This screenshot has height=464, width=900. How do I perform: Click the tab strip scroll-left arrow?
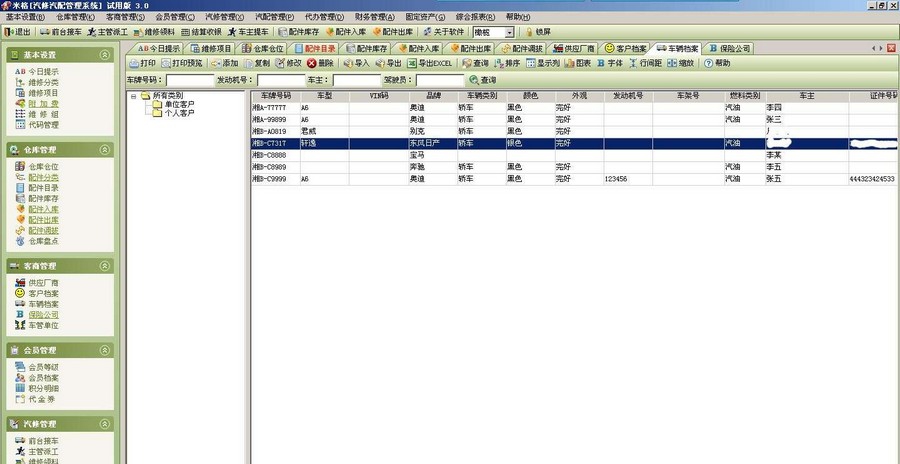tap(874, 48)
